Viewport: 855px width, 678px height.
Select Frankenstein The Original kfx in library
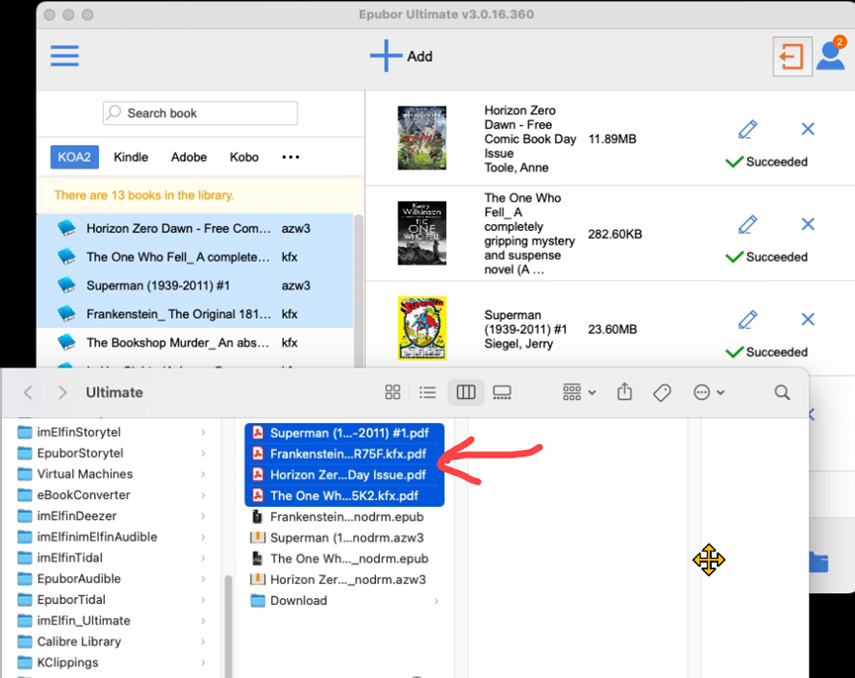[195, 314]
